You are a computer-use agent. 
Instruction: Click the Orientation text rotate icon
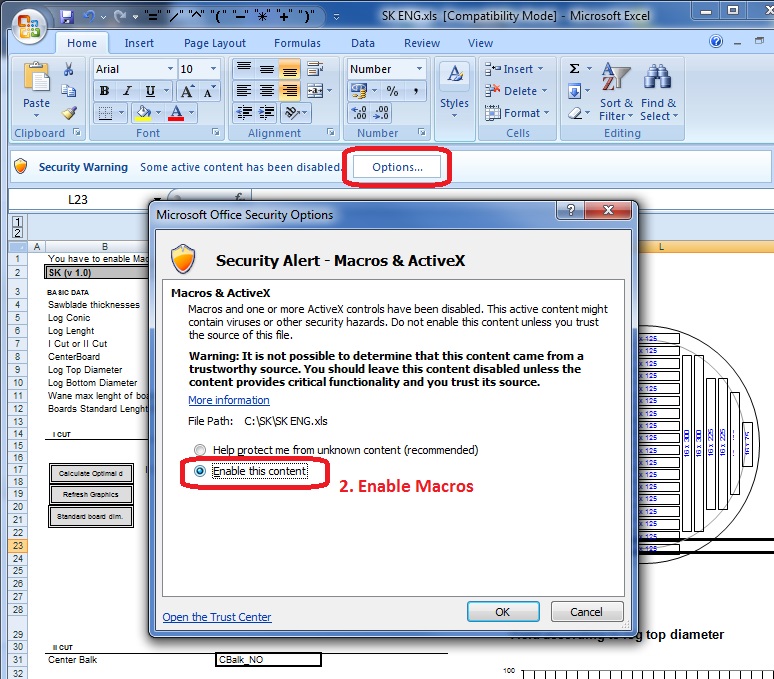point(292,113)
